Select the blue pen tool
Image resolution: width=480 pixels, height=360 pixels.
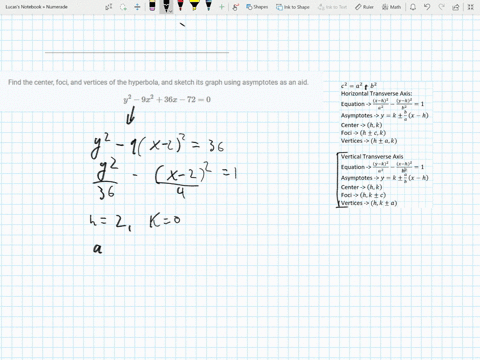point(209,6)
